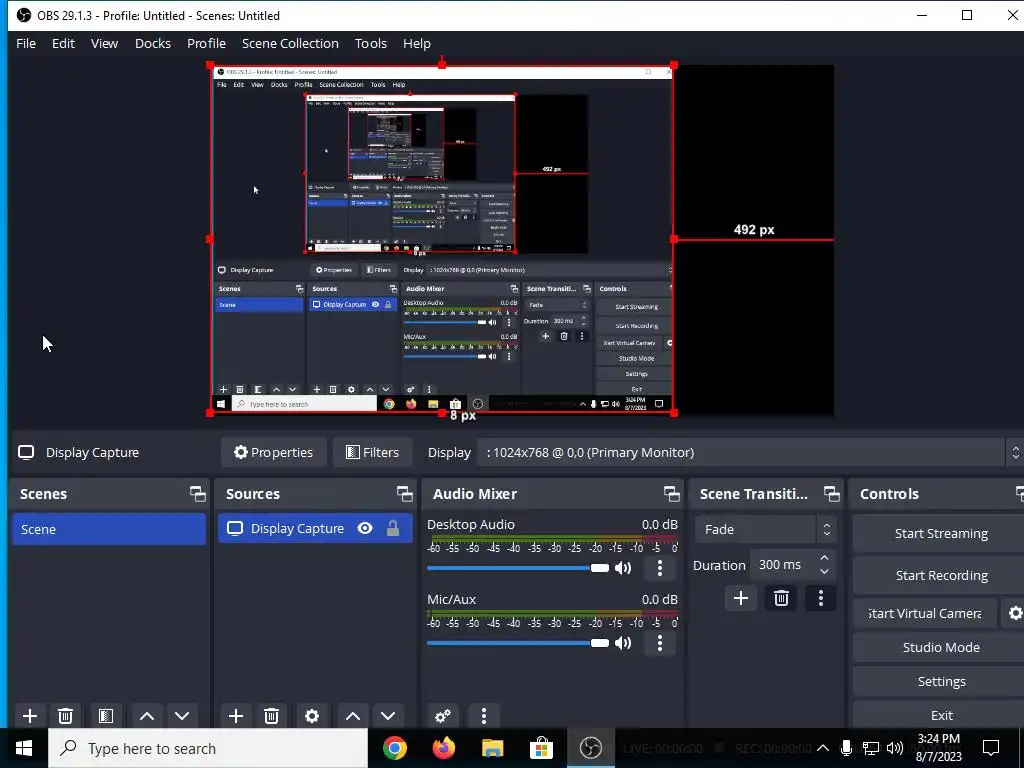Open the Tools menu
The image size is (1024, 768).
pyautogui.click(x=371, y=43)
